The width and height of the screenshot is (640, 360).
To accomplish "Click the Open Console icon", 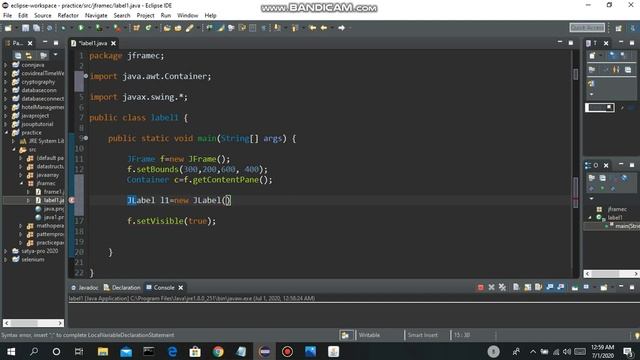I will tap(604, 287).
